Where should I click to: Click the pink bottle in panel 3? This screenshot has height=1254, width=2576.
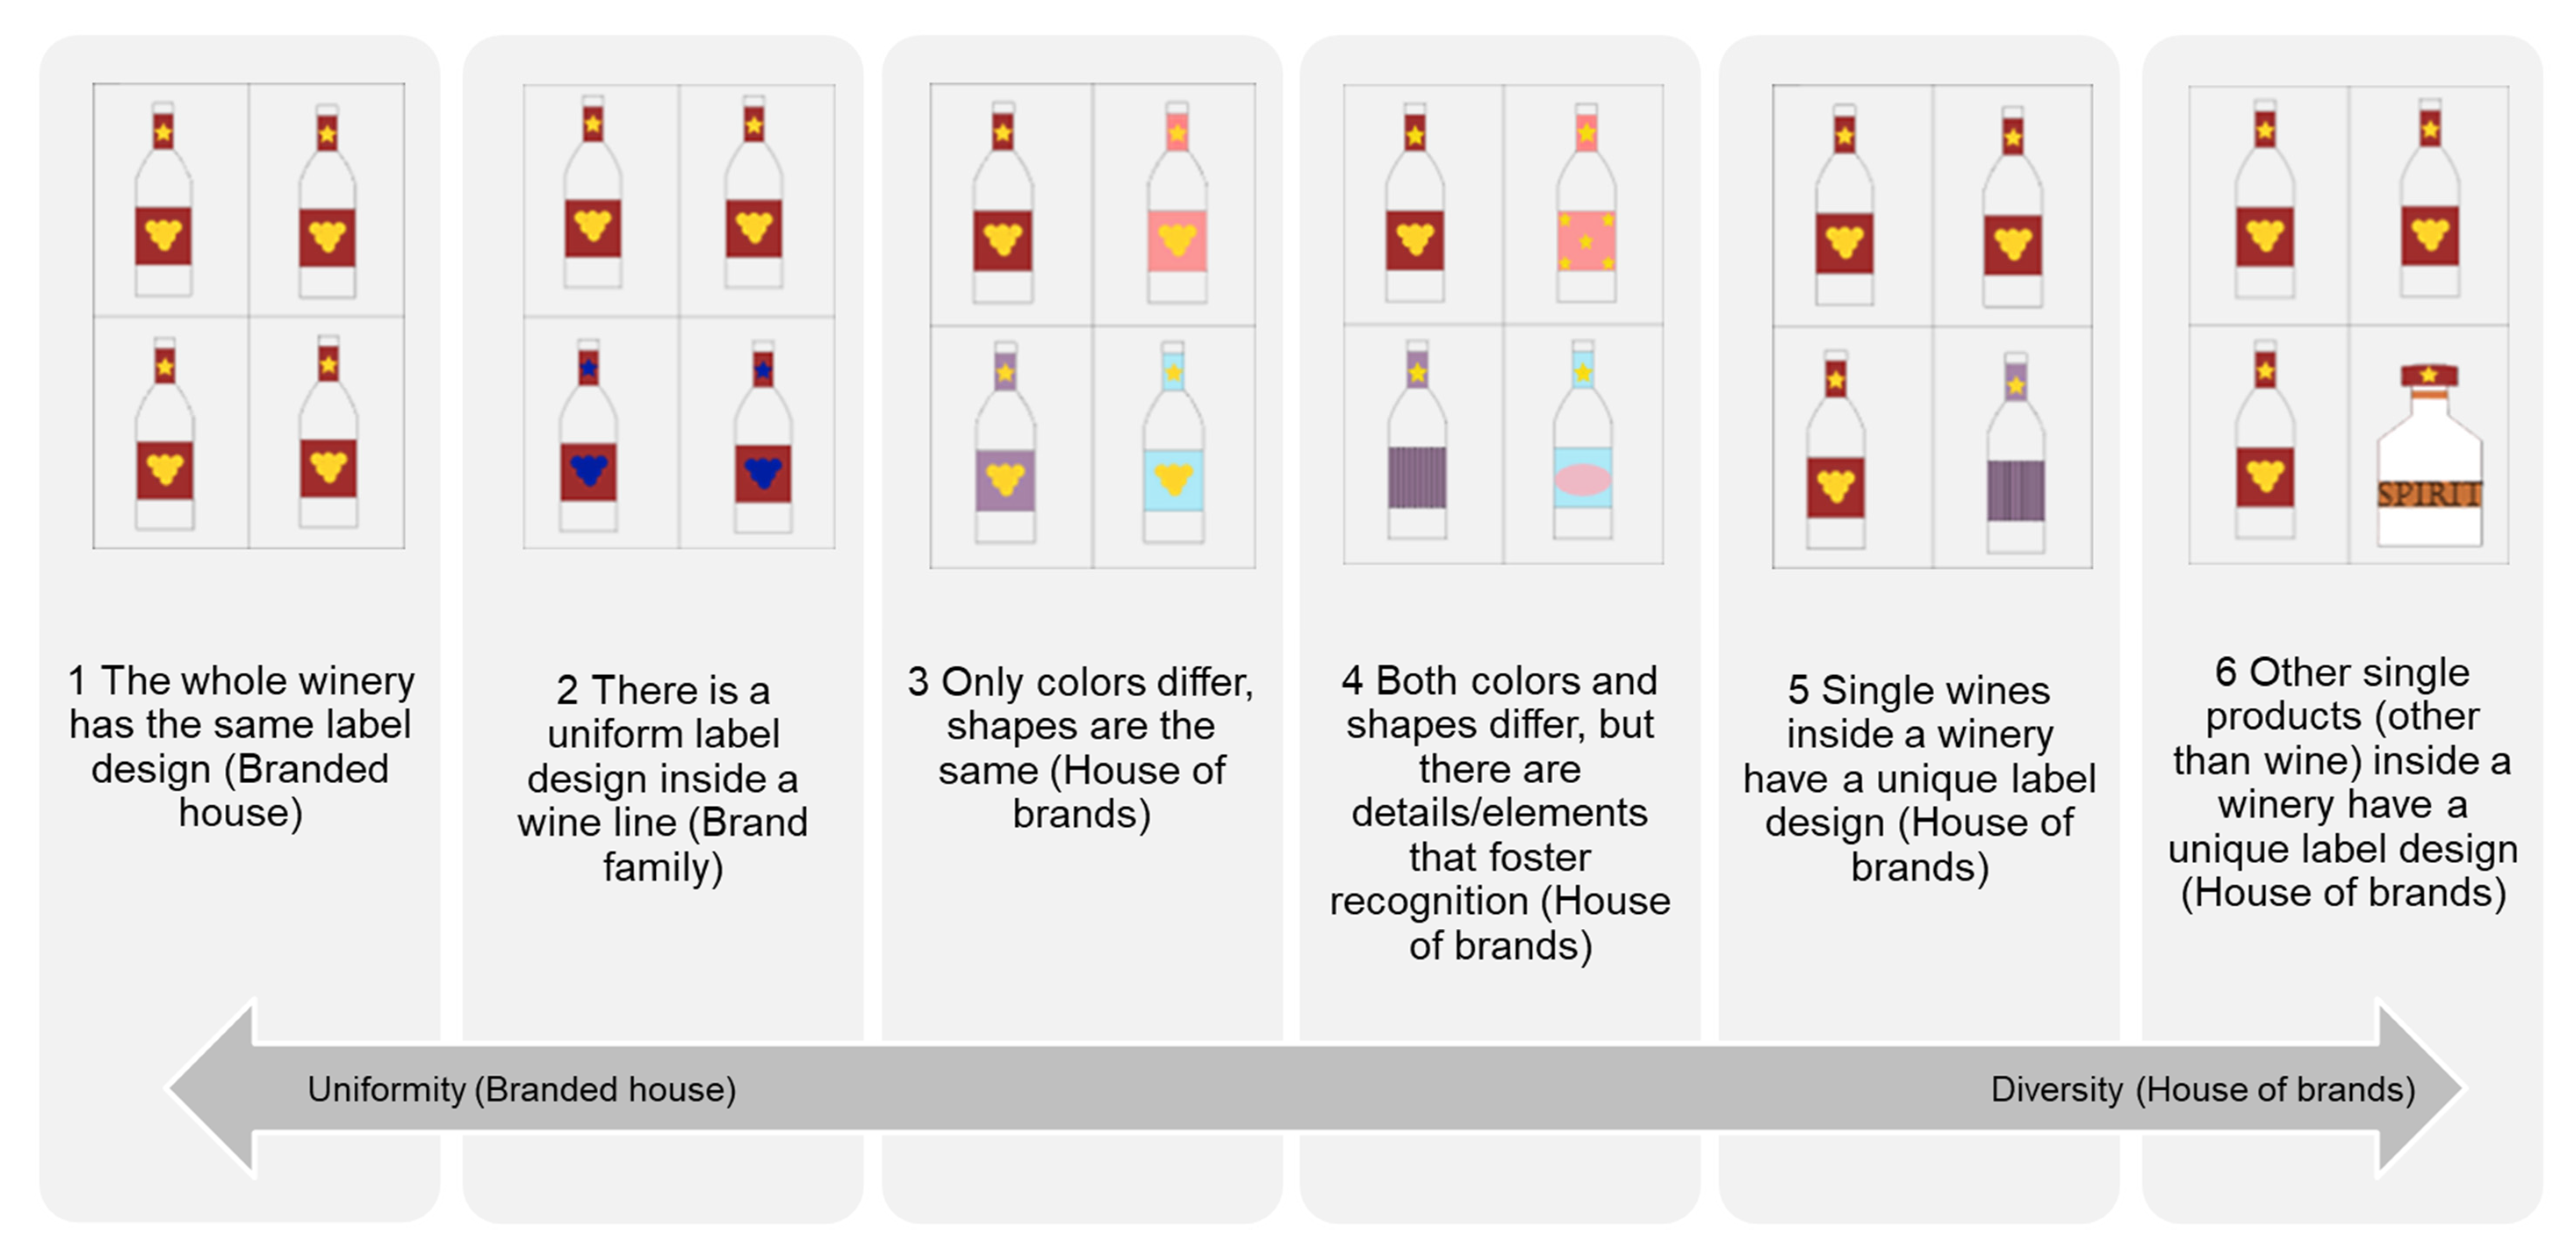pyautogui.click(x=1177, y=210)
